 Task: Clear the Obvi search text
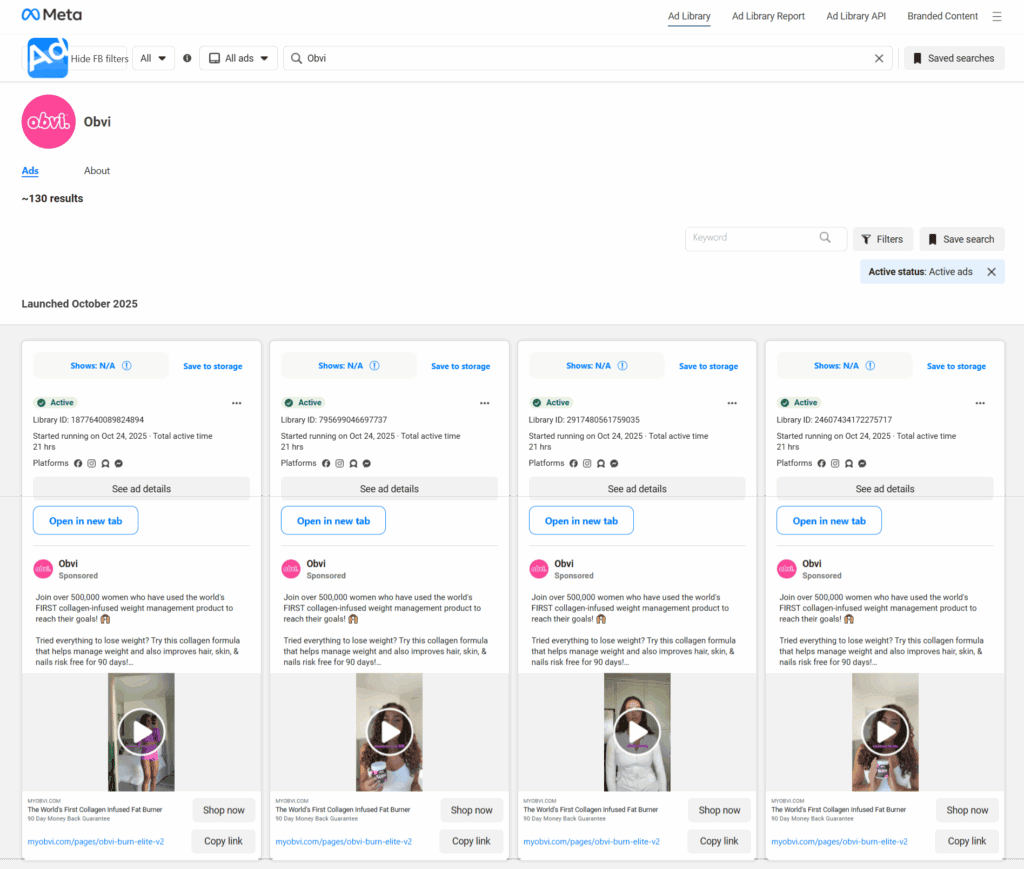[879, 59]
